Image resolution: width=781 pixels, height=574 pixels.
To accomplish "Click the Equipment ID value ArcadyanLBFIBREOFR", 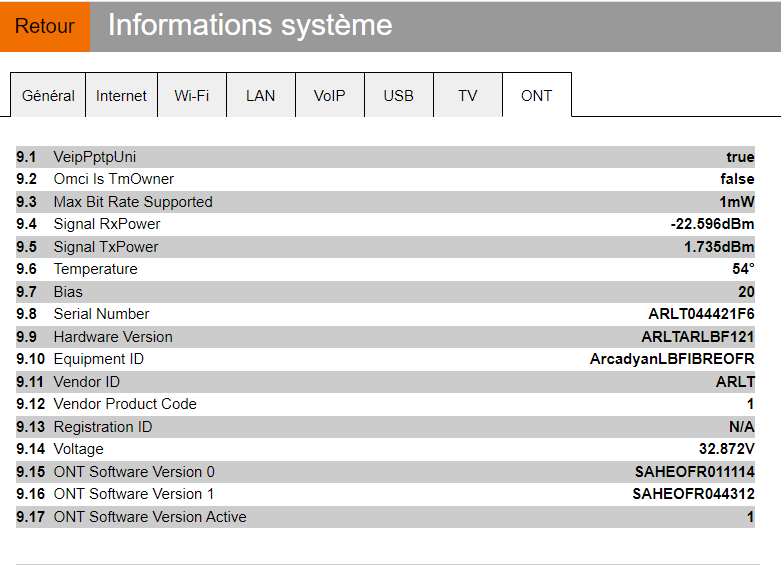I will pyautogui.click(x=672, y=359).
